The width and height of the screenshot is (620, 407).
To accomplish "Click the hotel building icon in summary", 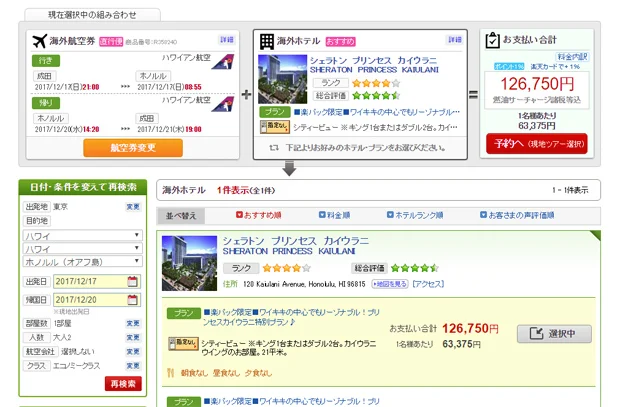I will click(x=267, y=42).
